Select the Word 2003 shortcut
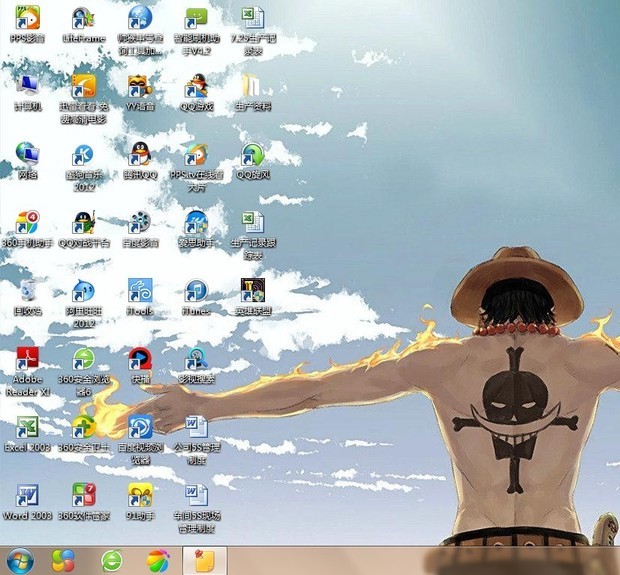 coord(28,496)
